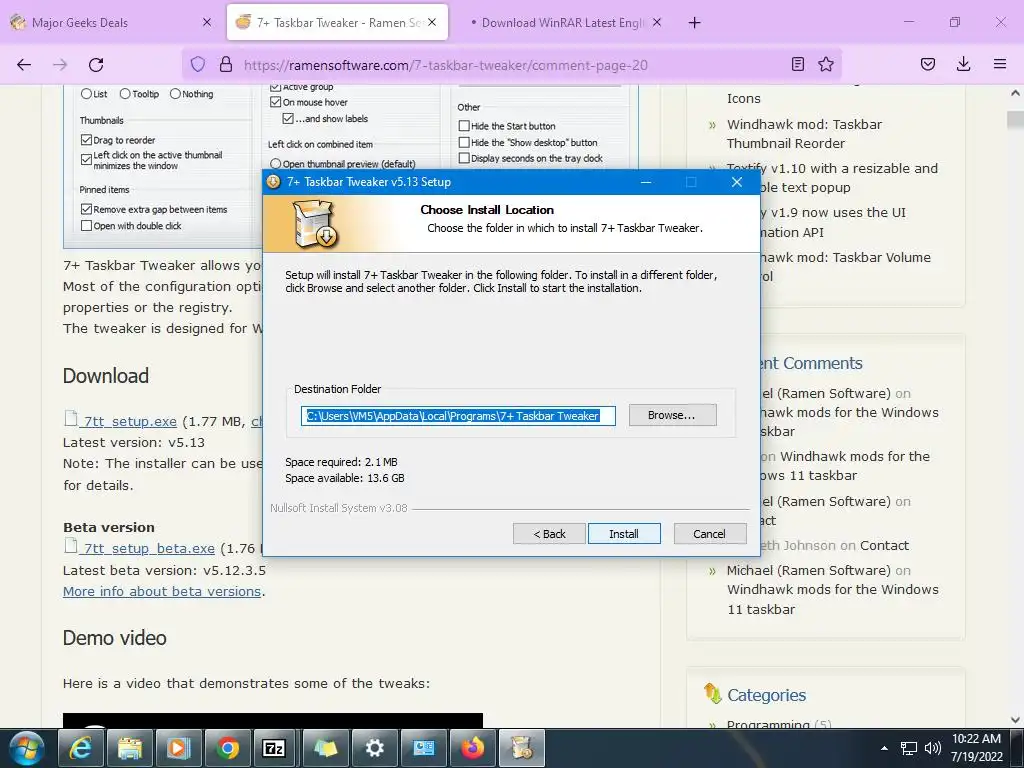Select the Tooltip radio option
This screenshot has height=768, width=1024.
125,94
